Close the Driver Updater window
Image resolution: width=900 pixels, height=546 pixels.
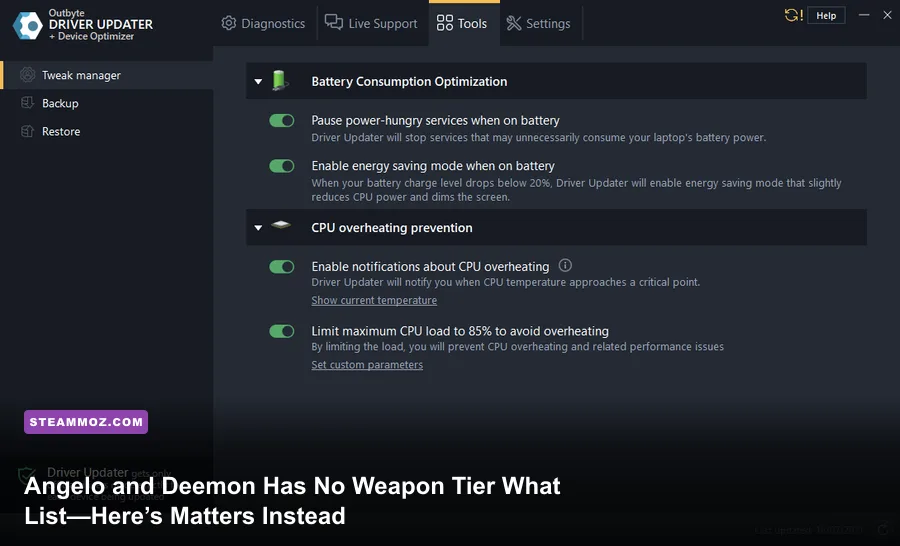887,15
